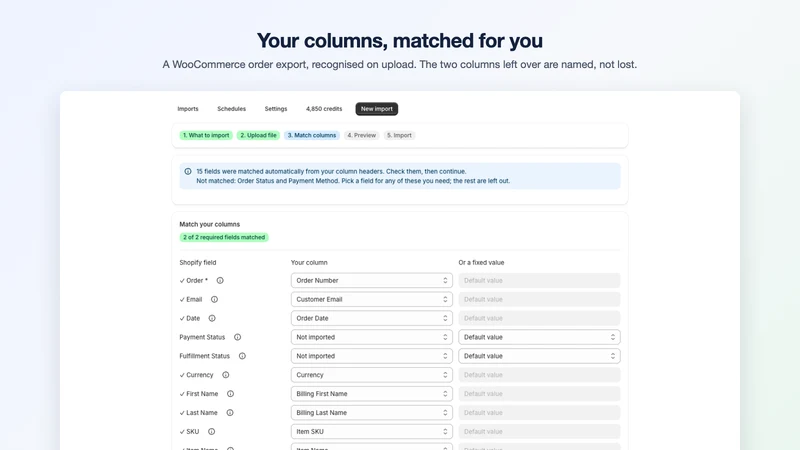The width and height of the screenshot is (800, 450).
Task: Click the 'Or a fixed value' column header
Action: point(481,262)
